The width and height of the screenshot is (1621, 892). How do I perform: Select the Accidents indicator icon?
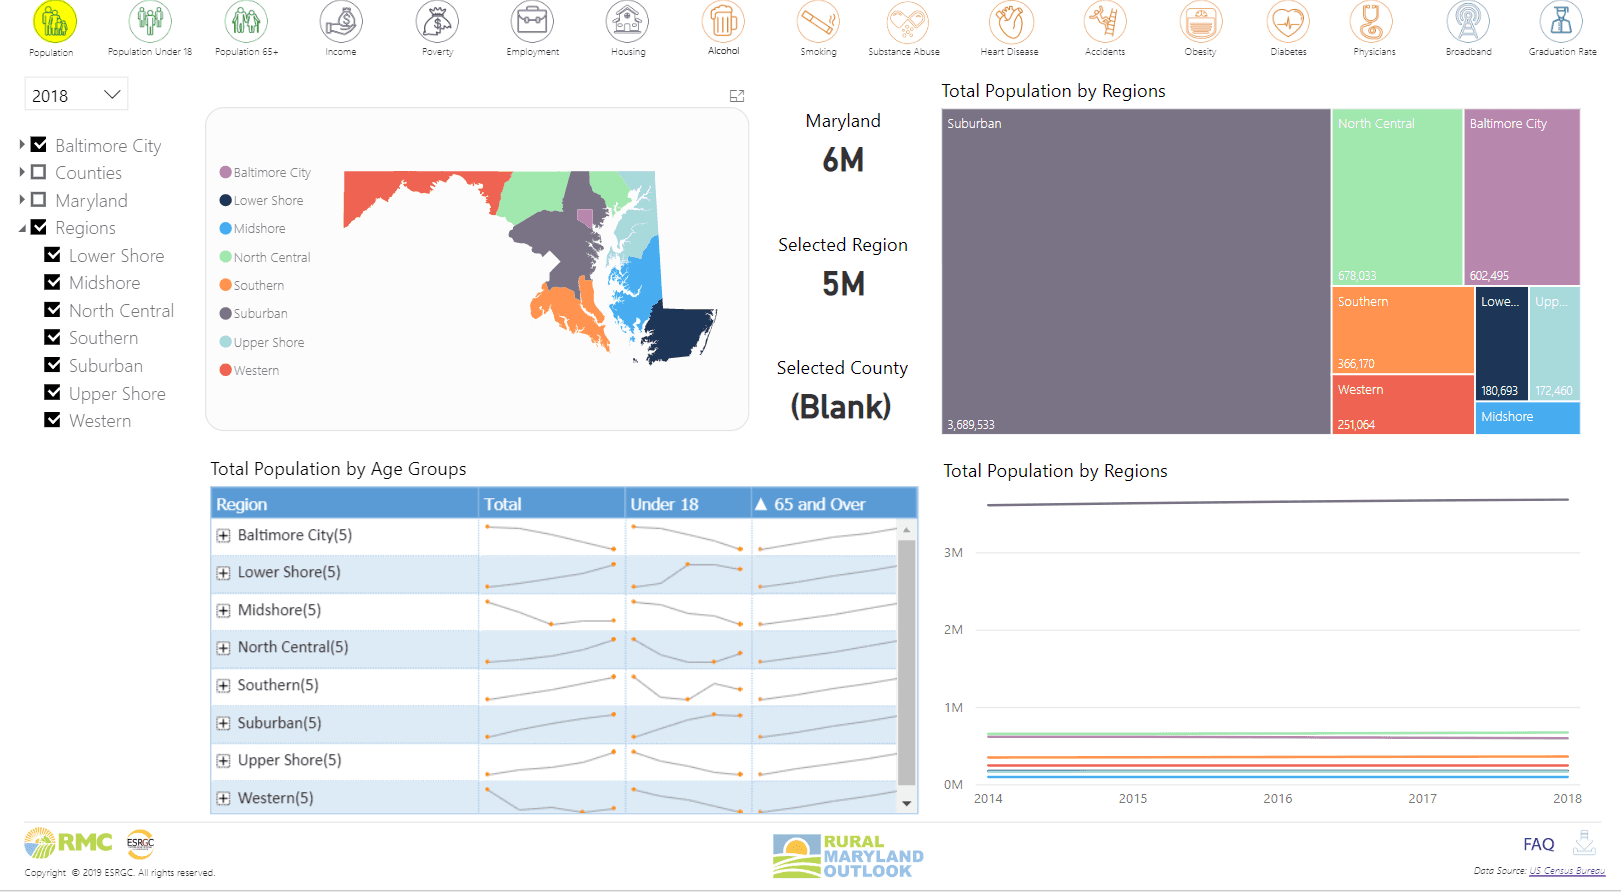pos(1105,21)
